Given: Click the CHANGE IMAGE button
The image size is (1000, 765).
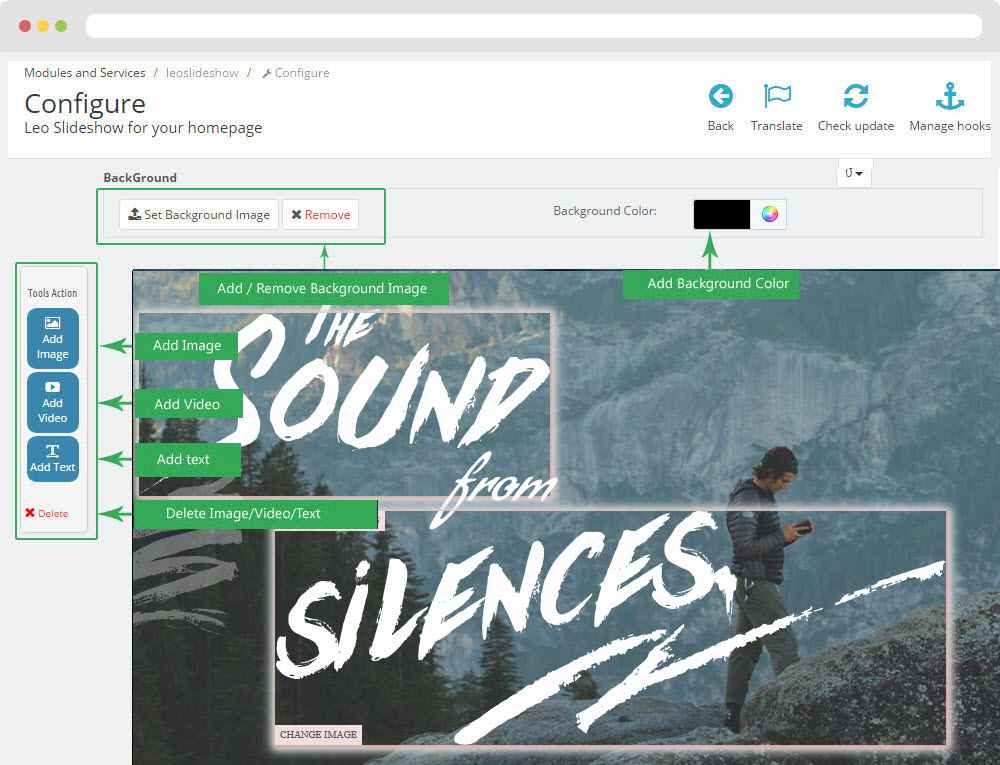Looking at the screenshot, I should point(318,734).
